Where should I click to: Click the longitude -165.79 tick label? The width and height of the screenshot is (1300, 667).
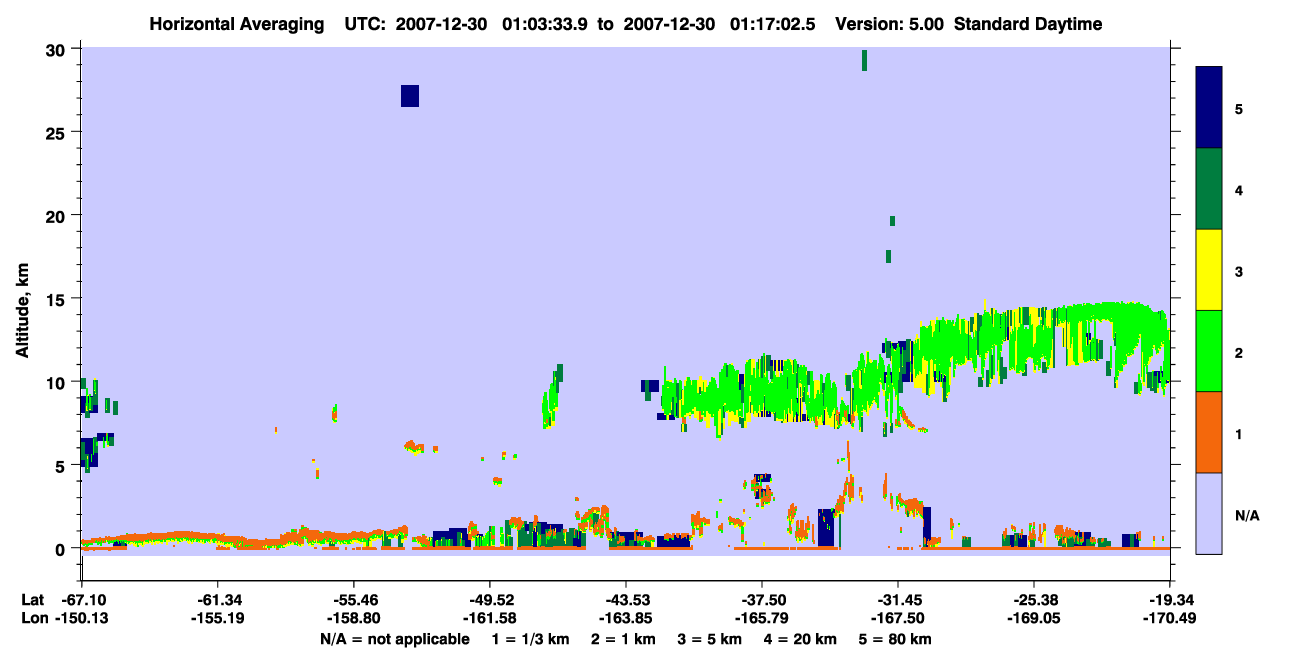(x=762, y=619)
